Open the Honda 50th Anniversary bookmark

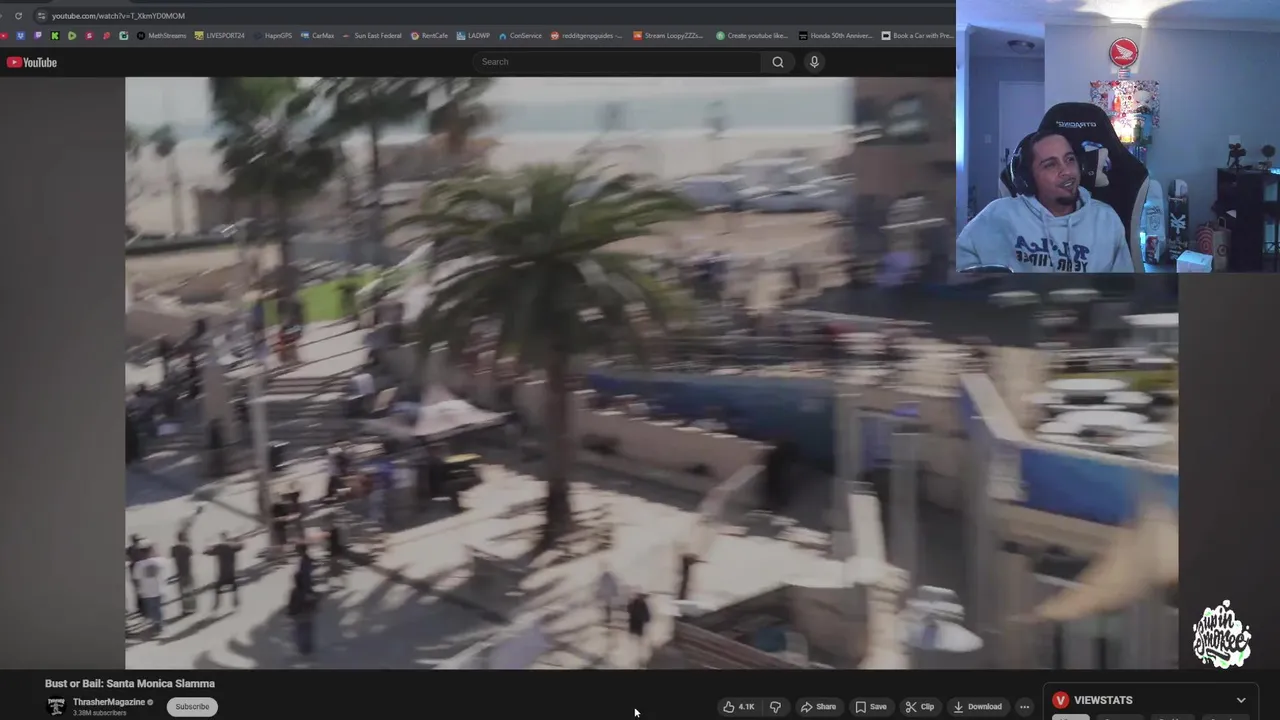pyautogui.click(x=836, y=36)
